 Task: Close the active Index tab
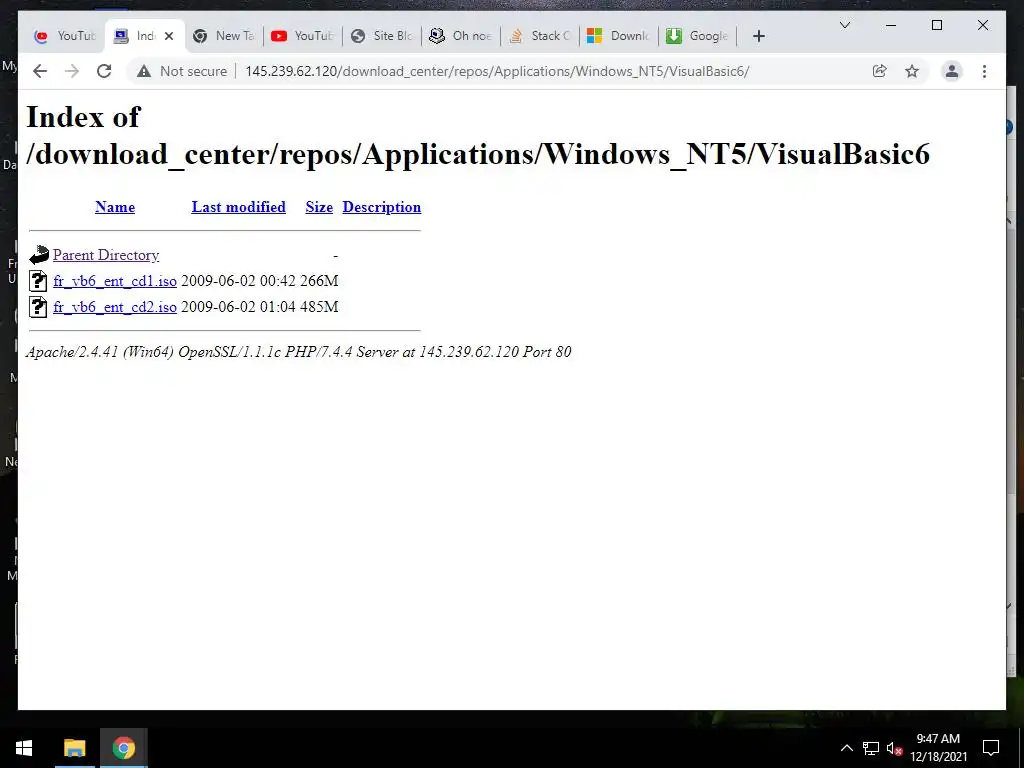(169, 36)
